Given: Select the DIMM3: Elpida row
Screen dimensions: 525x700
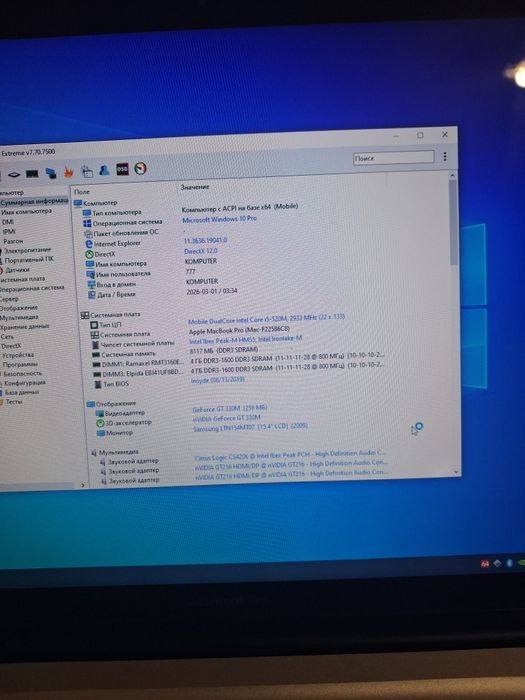Looking at the screenshot, I should click(x=138, y=374).
